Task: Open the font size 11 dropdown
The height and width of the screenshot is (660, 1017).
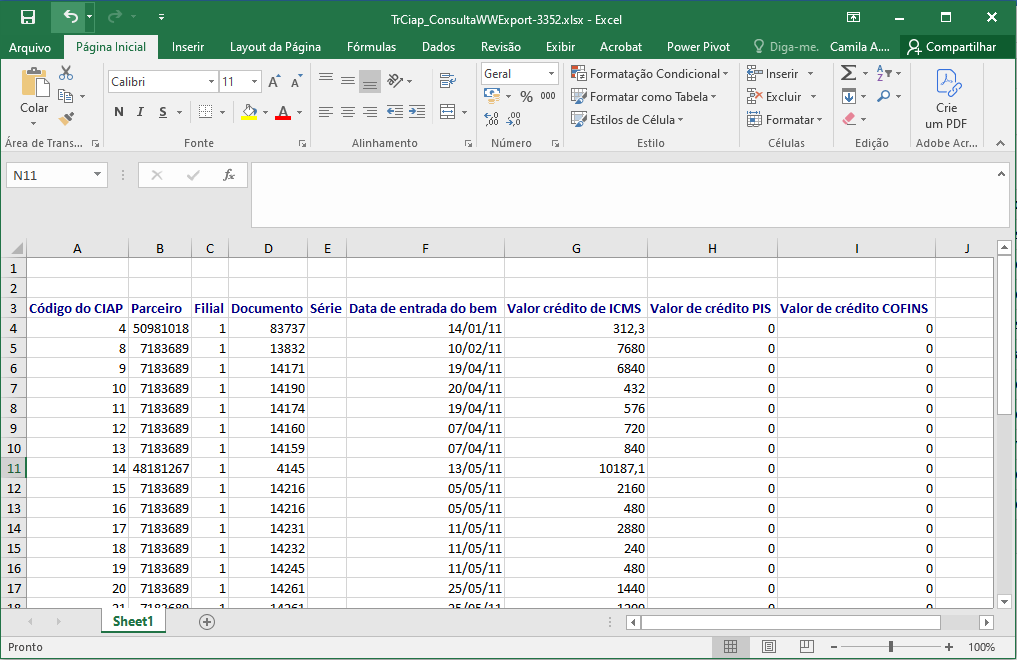Action: [254, 82]
